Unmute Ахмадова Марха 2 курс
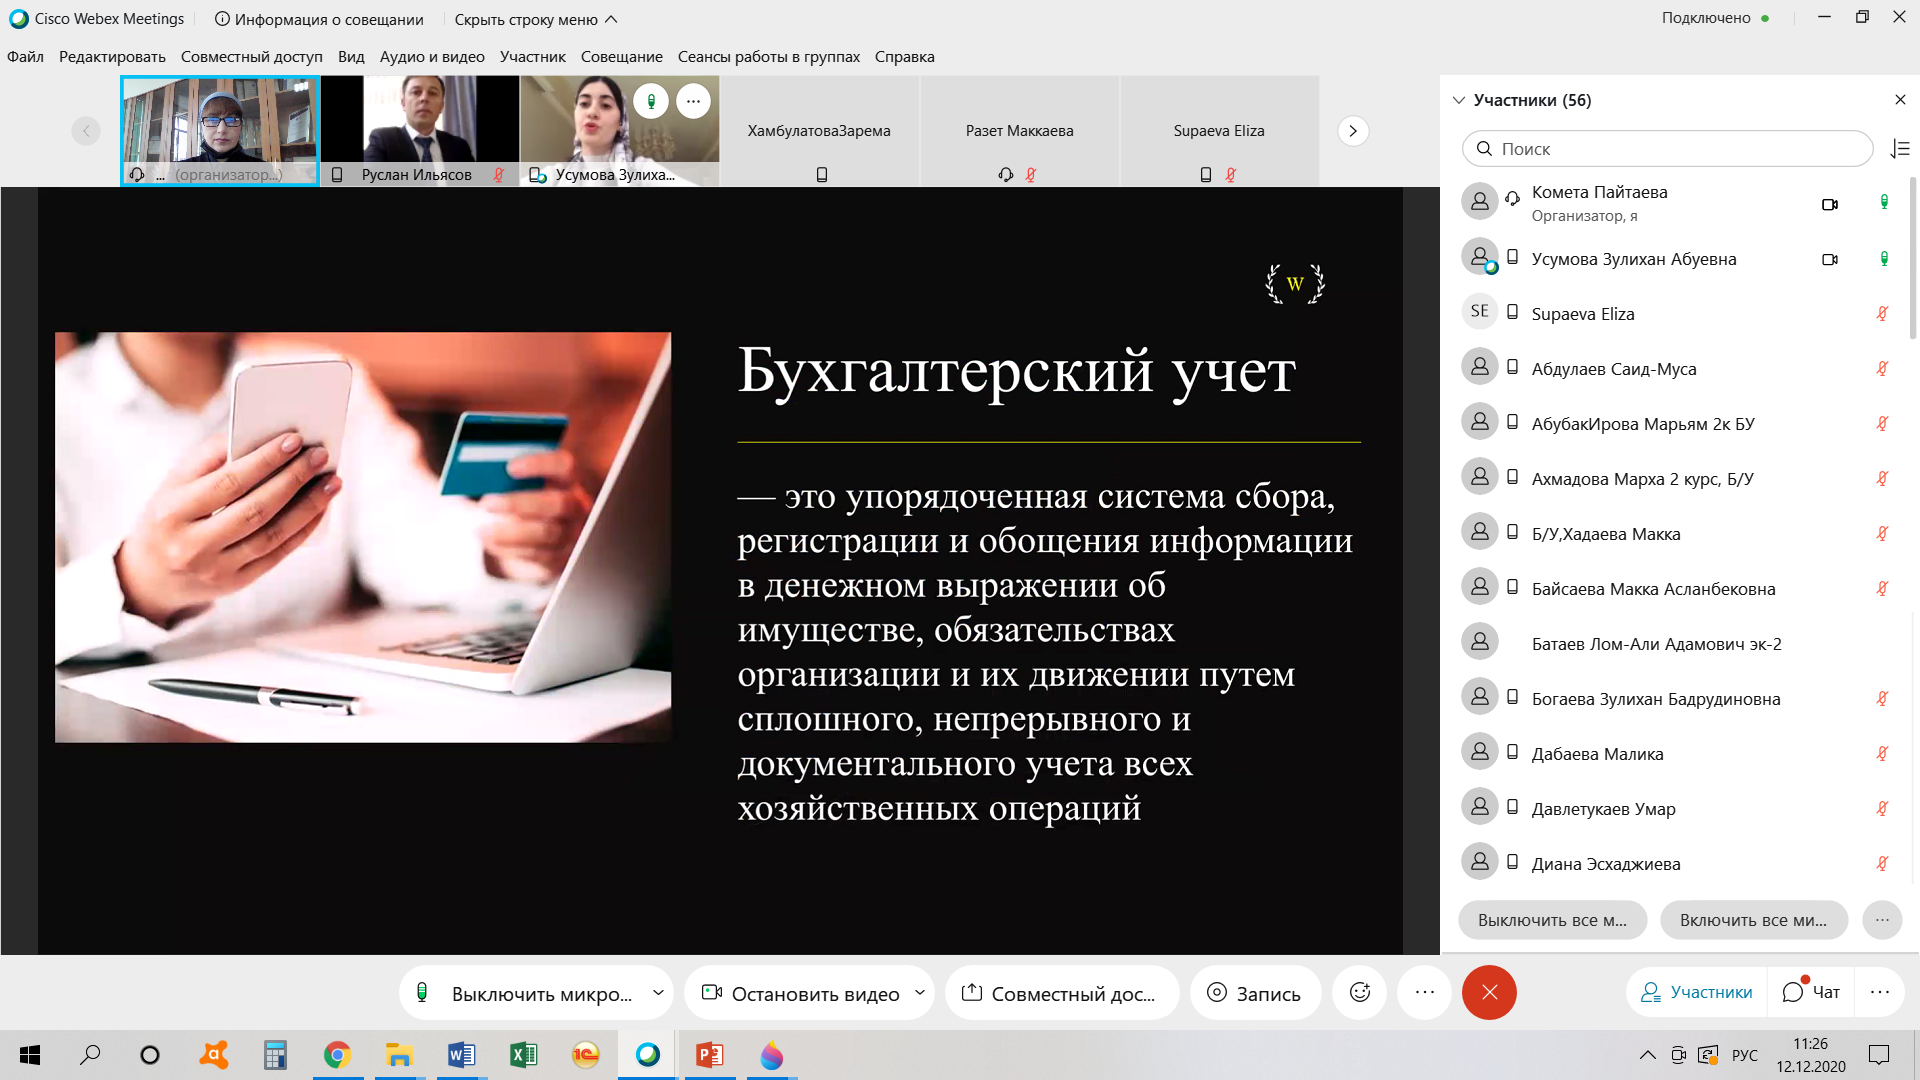Screen dimensions: 1920x1080 1882,479
